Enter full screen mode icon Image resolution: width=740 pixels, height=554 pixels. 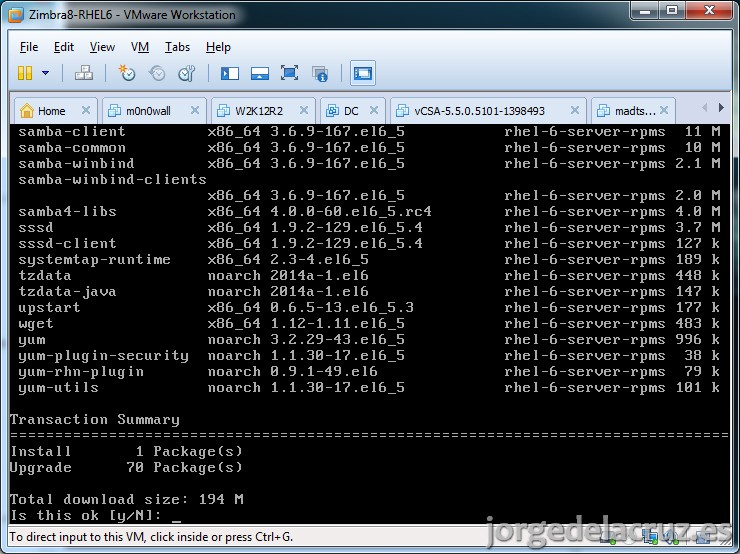(x=289, y=73)
